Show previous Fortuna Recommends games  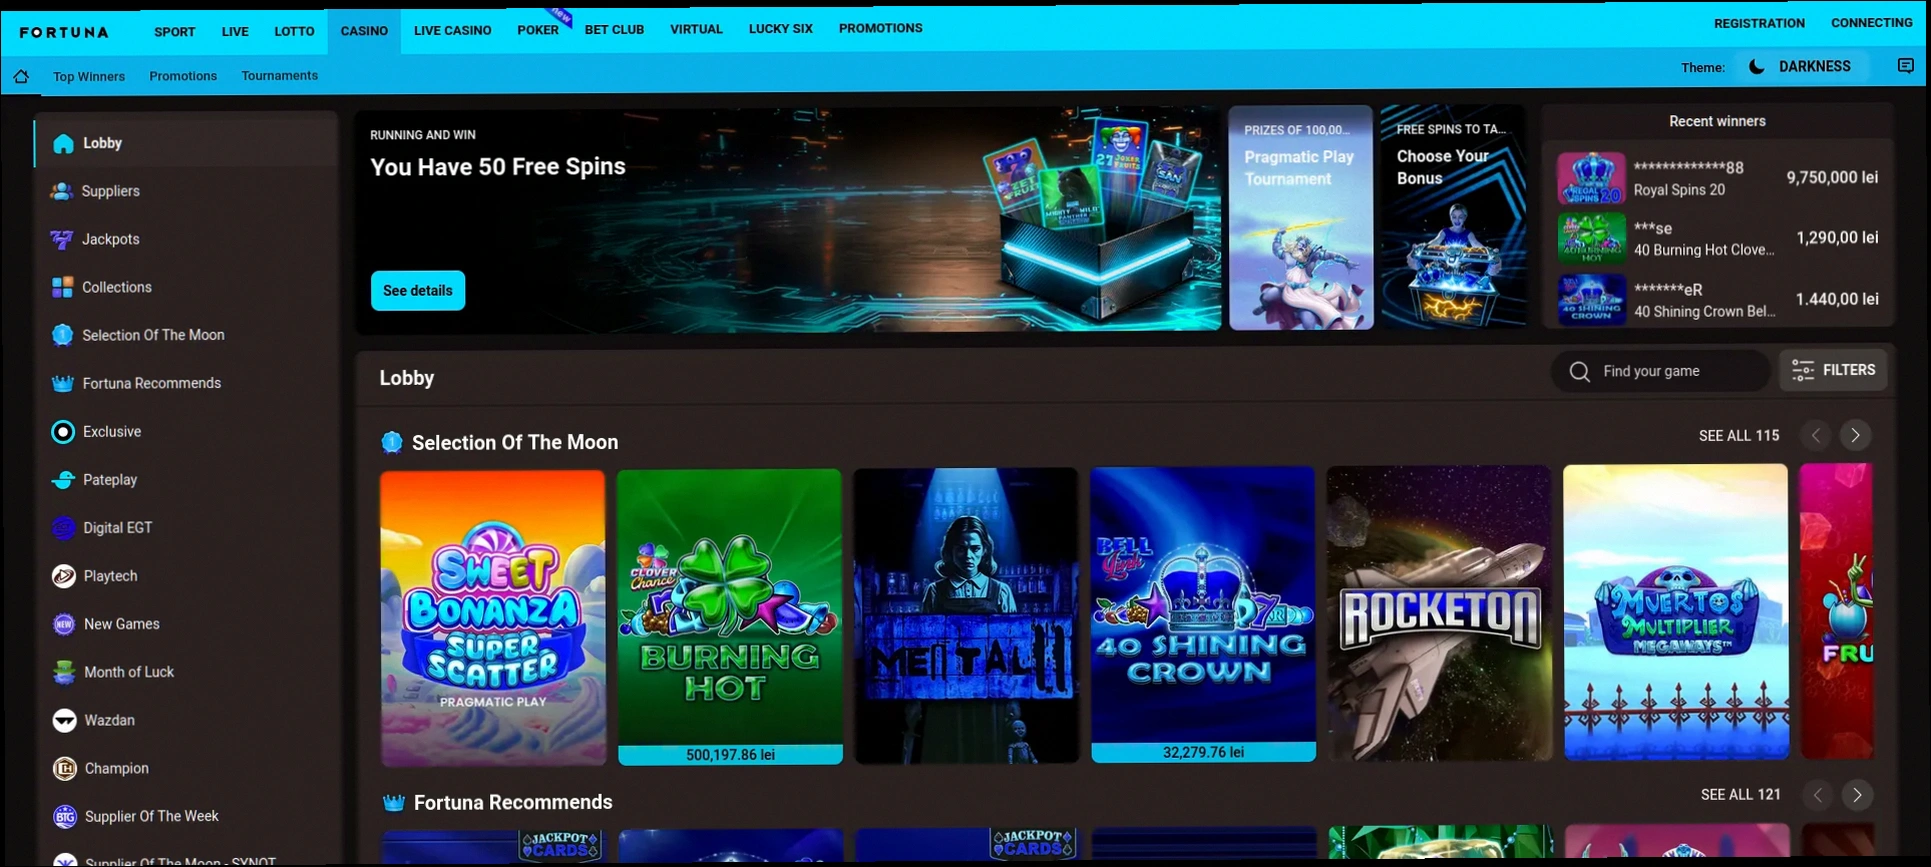coord(1818,795)
